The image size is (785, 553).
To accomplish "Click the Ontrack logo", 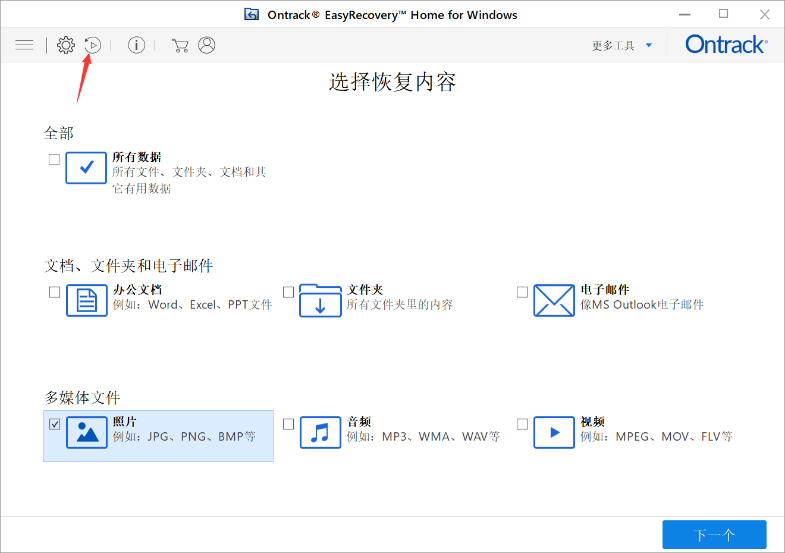I will point(726,45).
